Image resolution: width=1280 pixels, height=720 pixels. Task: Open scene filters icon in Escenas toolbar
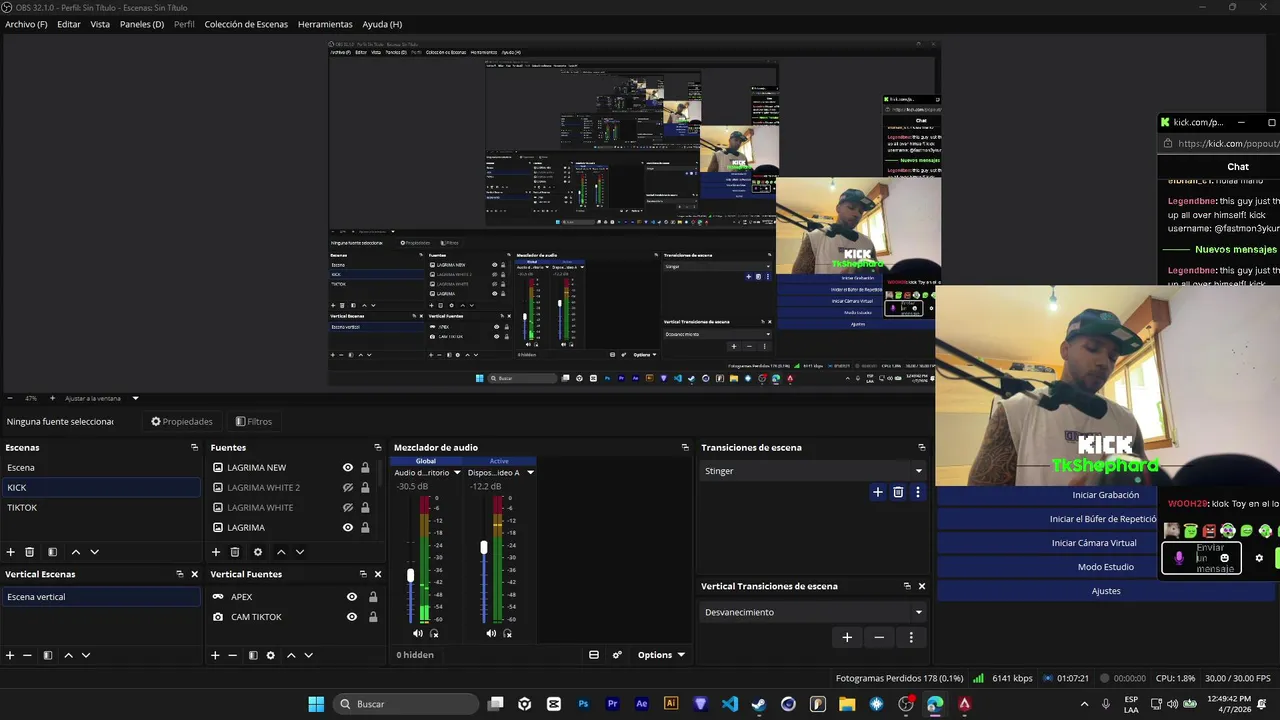[52, 552]
